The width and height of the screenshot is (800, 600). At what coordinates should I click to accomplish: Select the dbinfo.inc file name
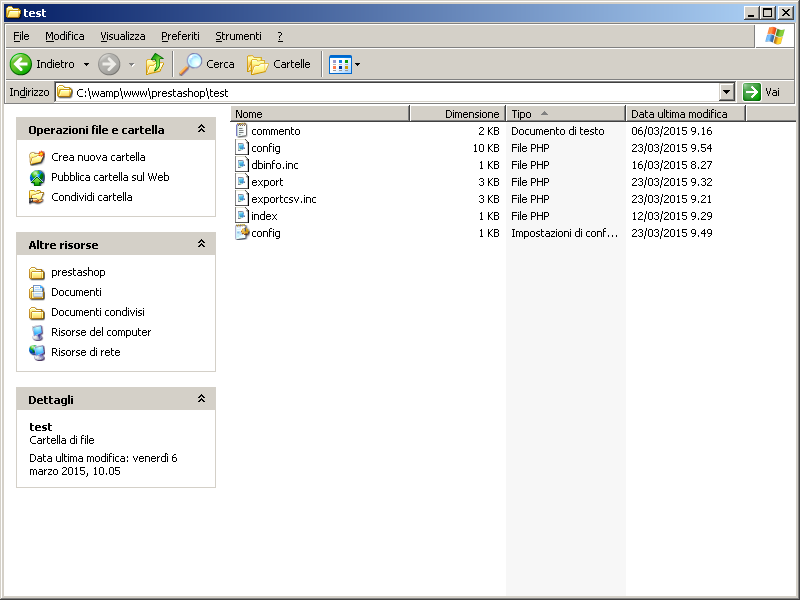click(274, 165)
